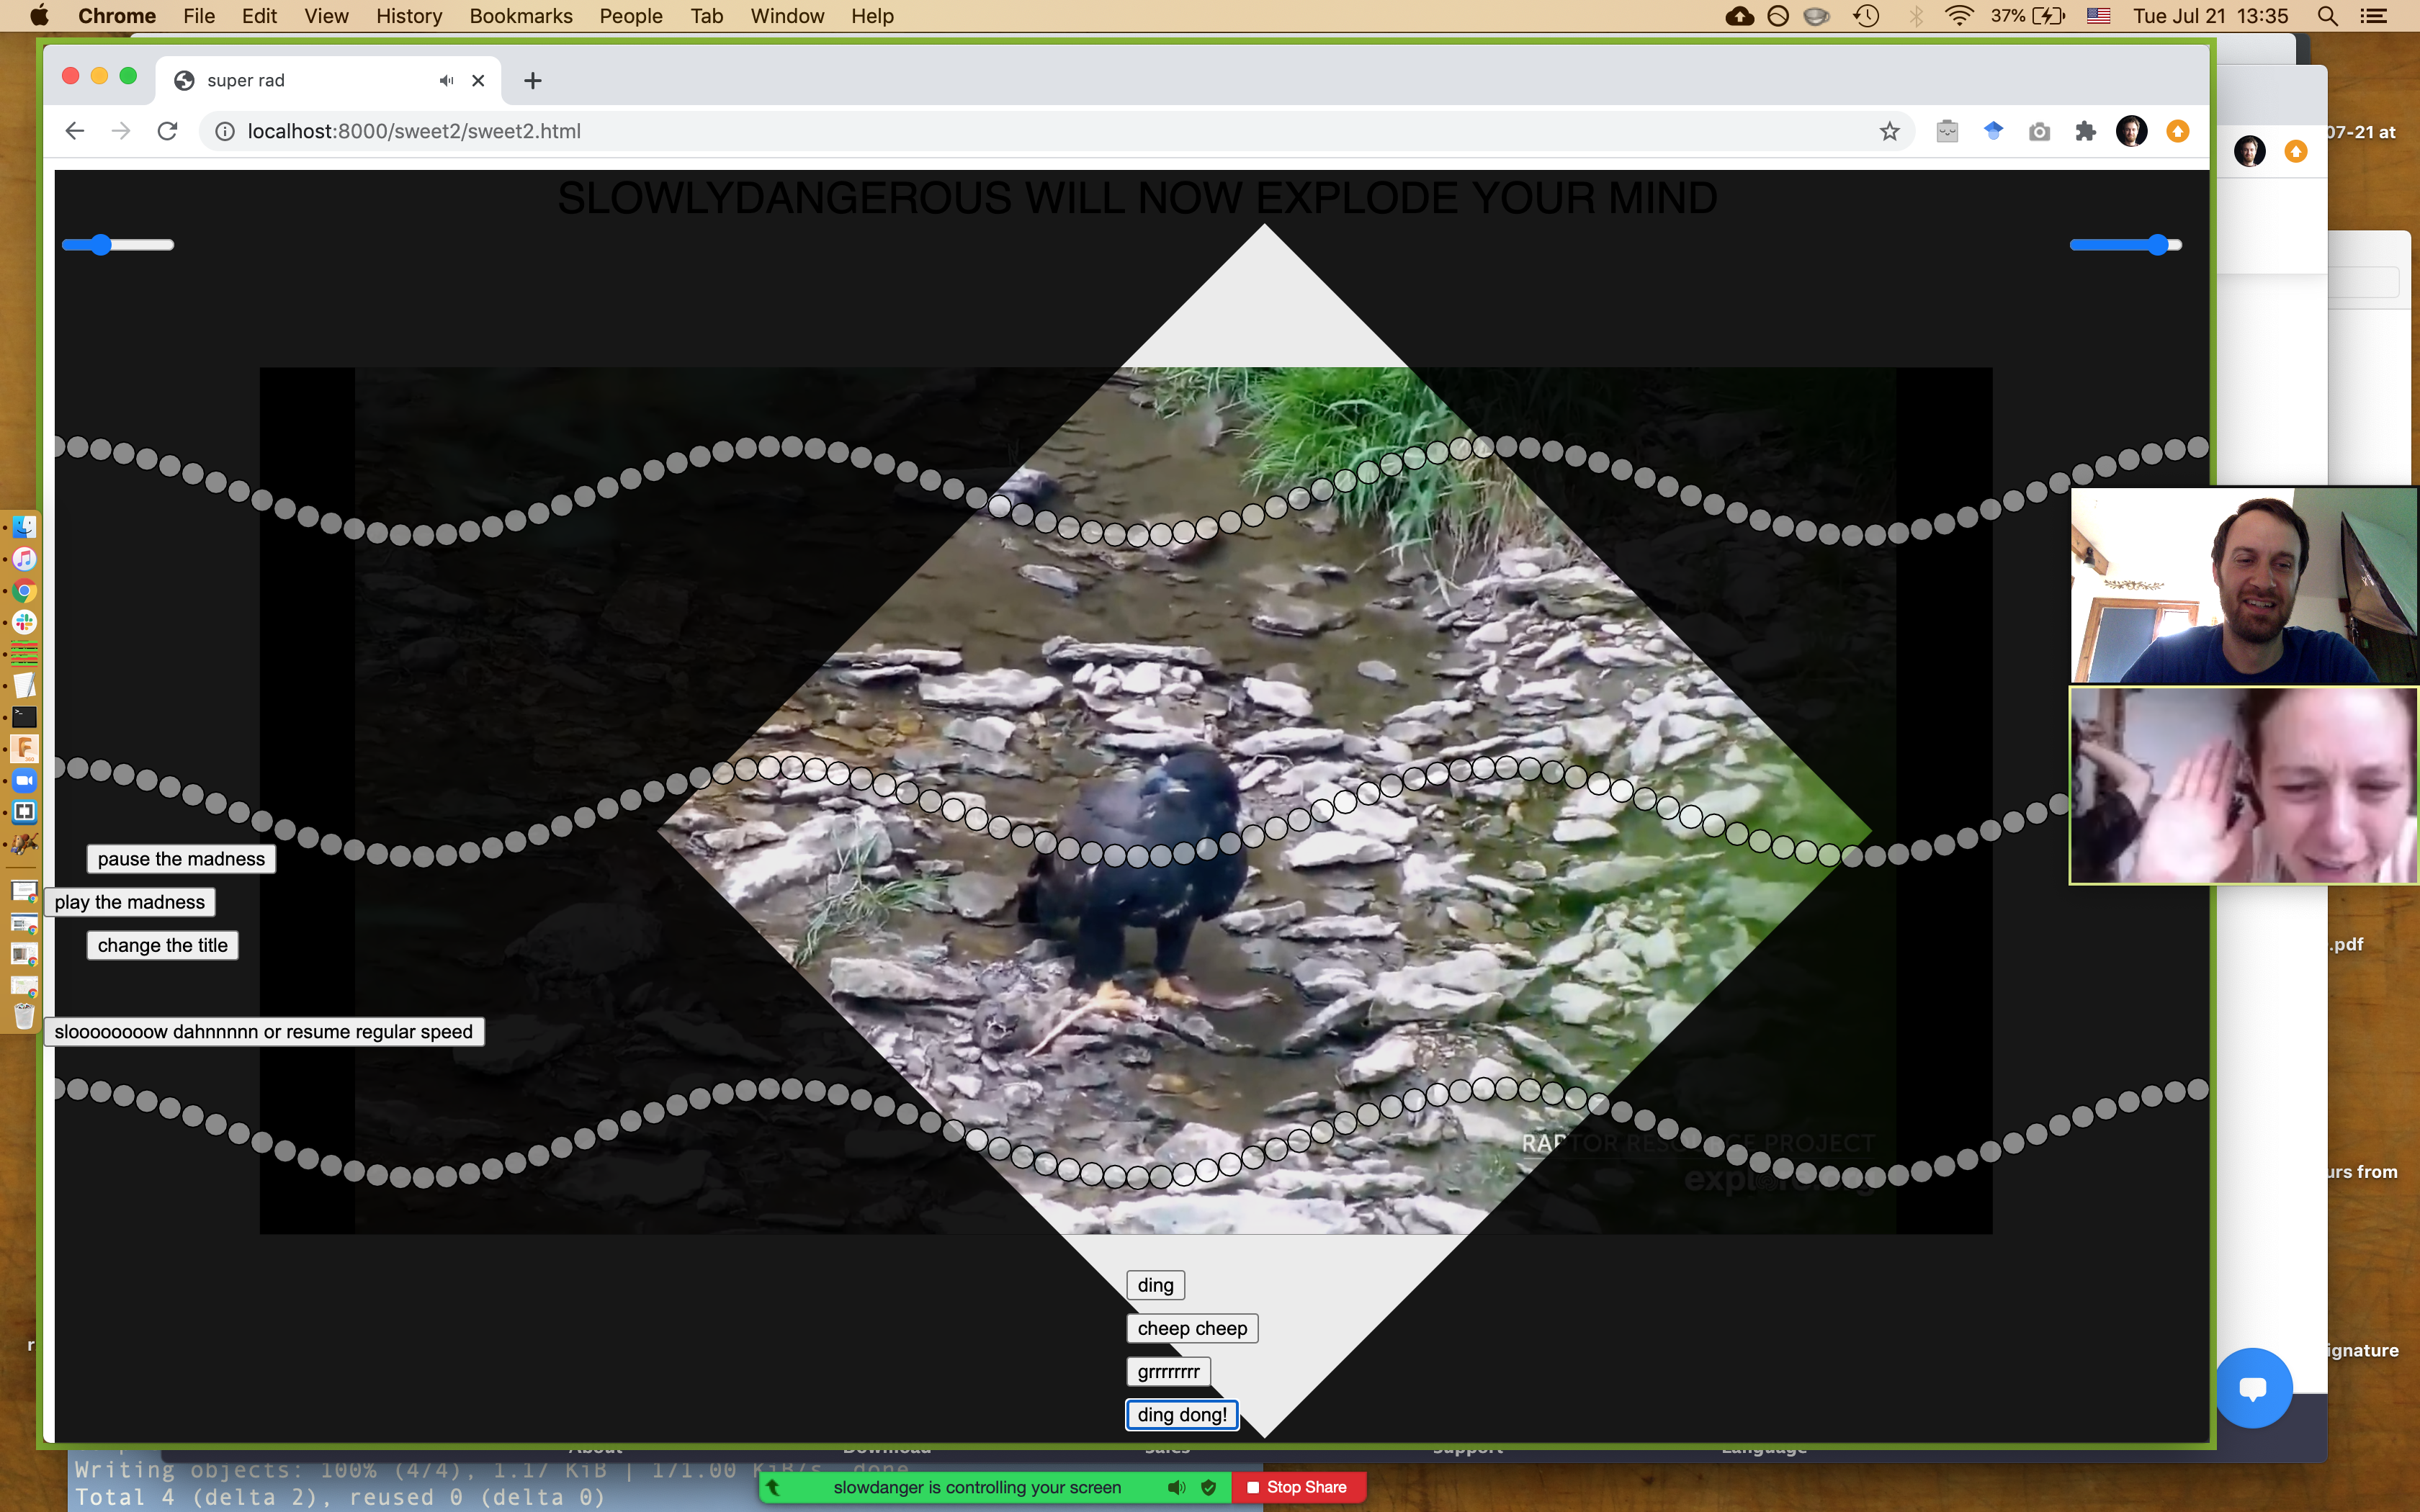Open the Bookmarks menu

click(521, 16)
